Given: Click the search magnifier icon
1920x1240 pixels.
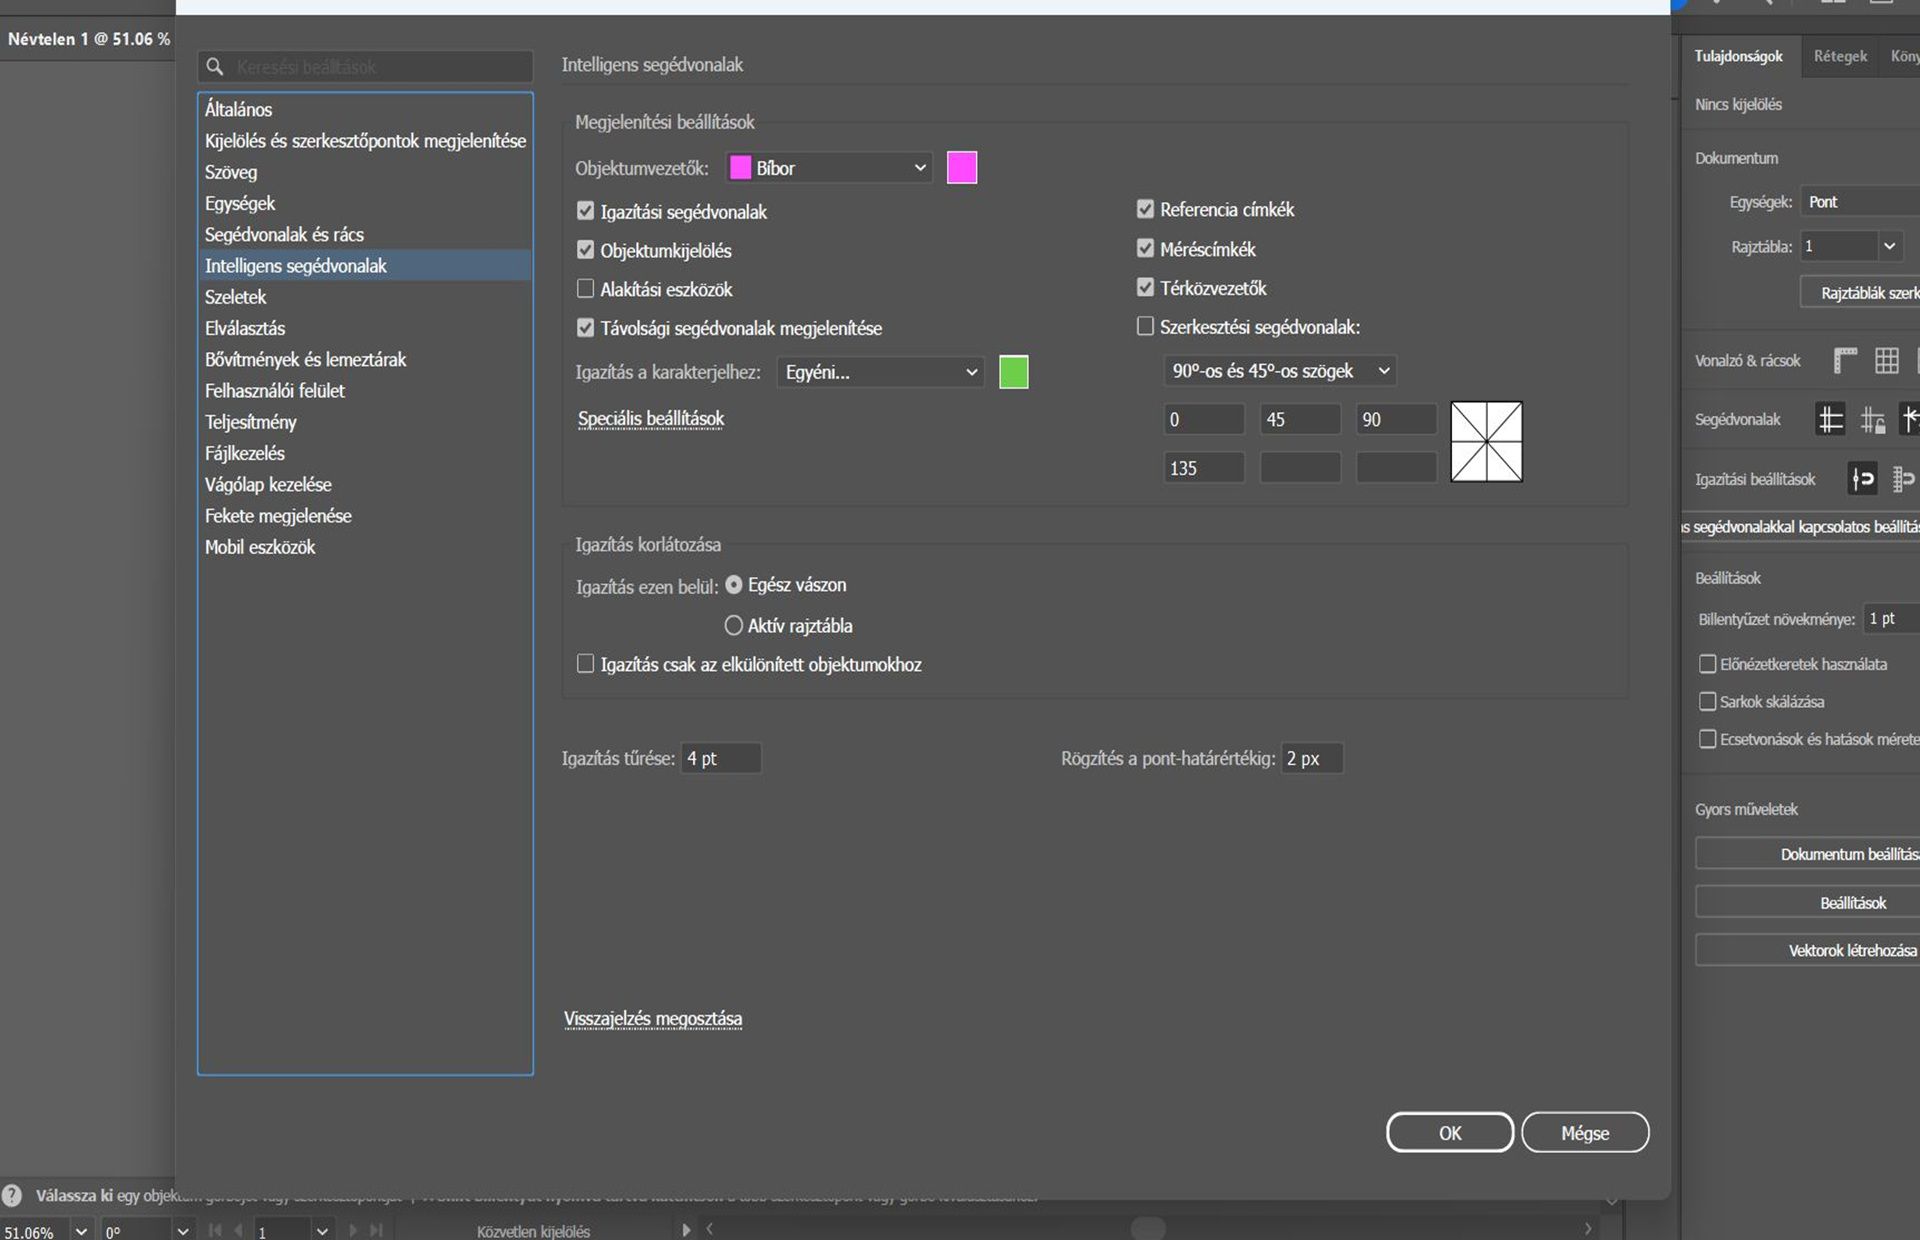Looking at the screenshot, I should tap(214, 67).
